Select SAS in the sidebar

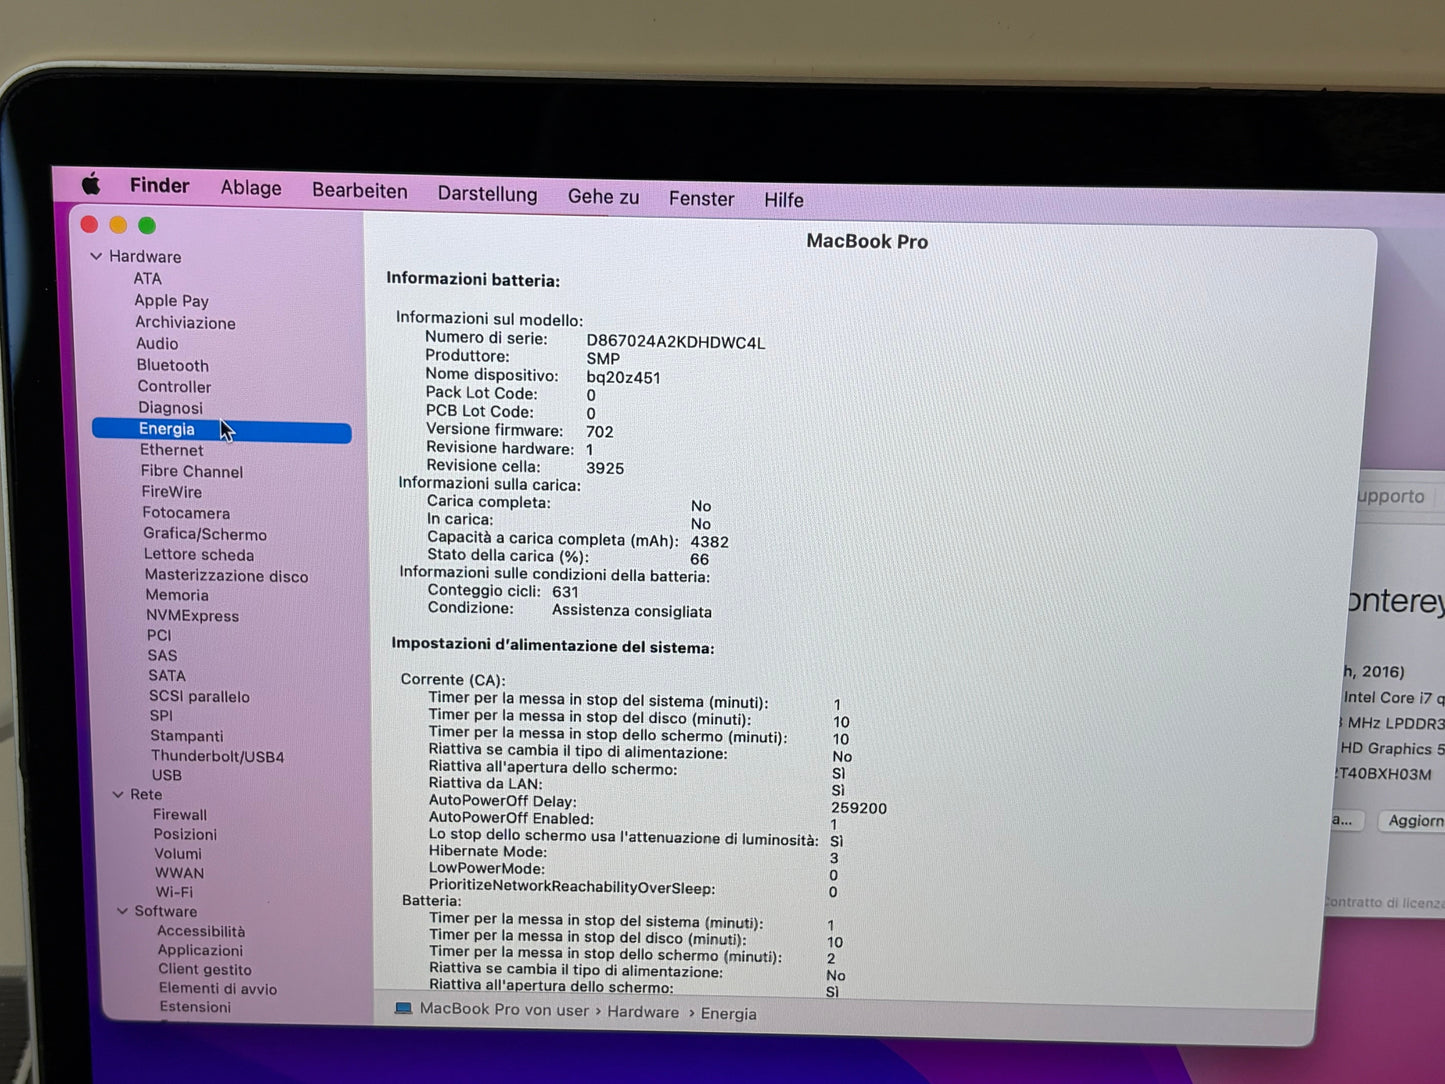coord(162,656)
